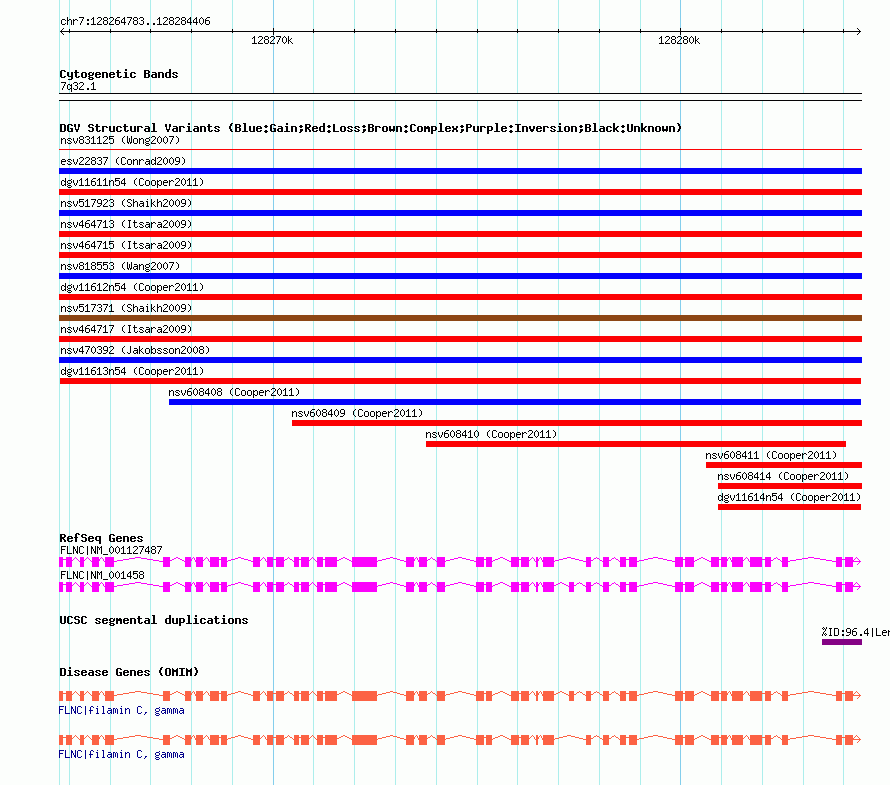Image resolution: width=890 pixels, height=785 pixels.
Task: Click the chr7:128264783..128284406 region label
Action: click(135, 22)
